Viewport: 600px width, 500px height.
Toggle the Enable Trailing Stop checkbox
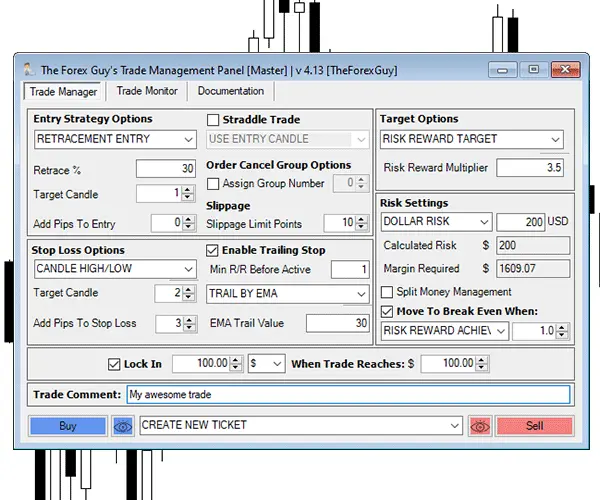point(212,250)
